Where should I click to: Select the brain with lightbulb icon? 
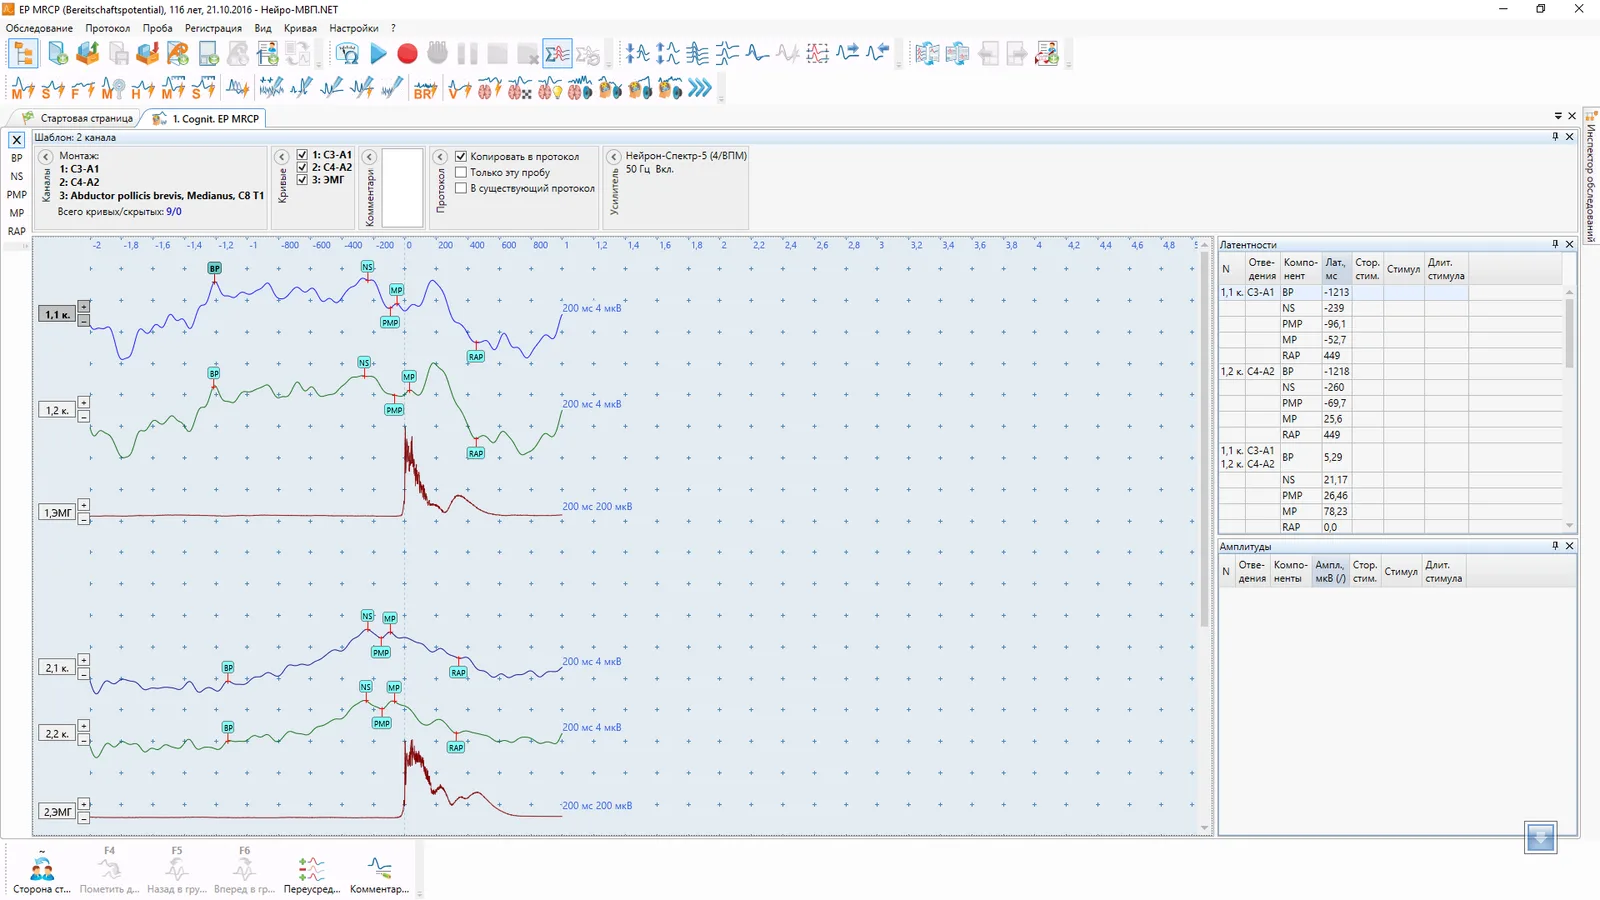(550, 89)
